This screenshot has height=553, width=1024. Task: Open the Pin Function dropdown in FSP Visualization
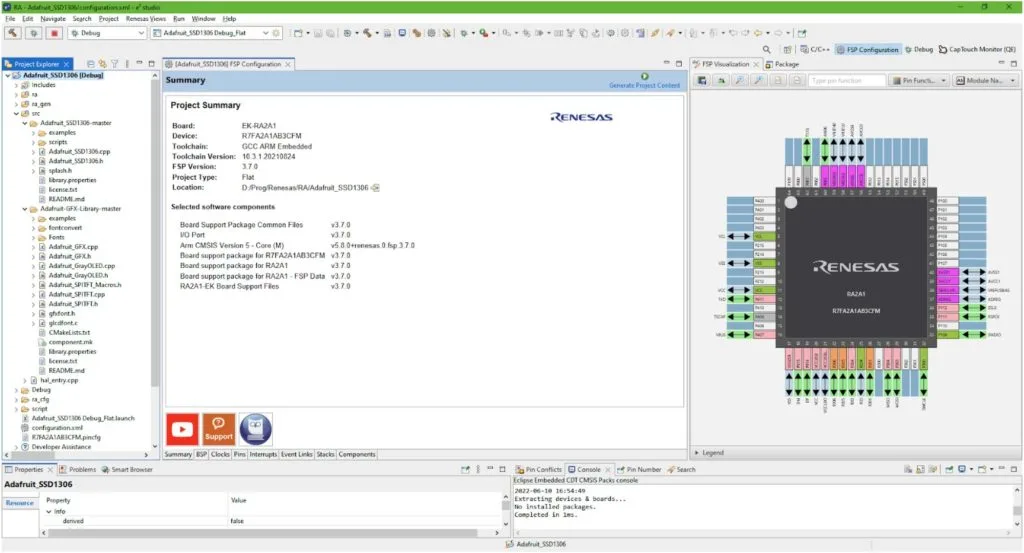(916, 80)
